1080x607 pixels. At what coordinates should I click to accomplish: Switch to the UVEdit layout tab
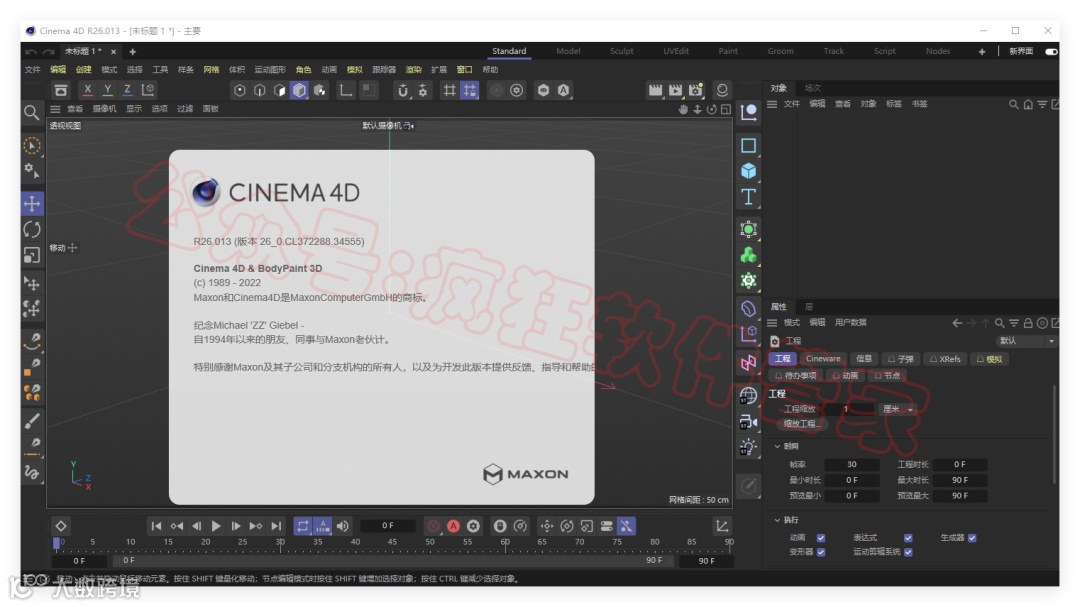(x=676, y=51)
